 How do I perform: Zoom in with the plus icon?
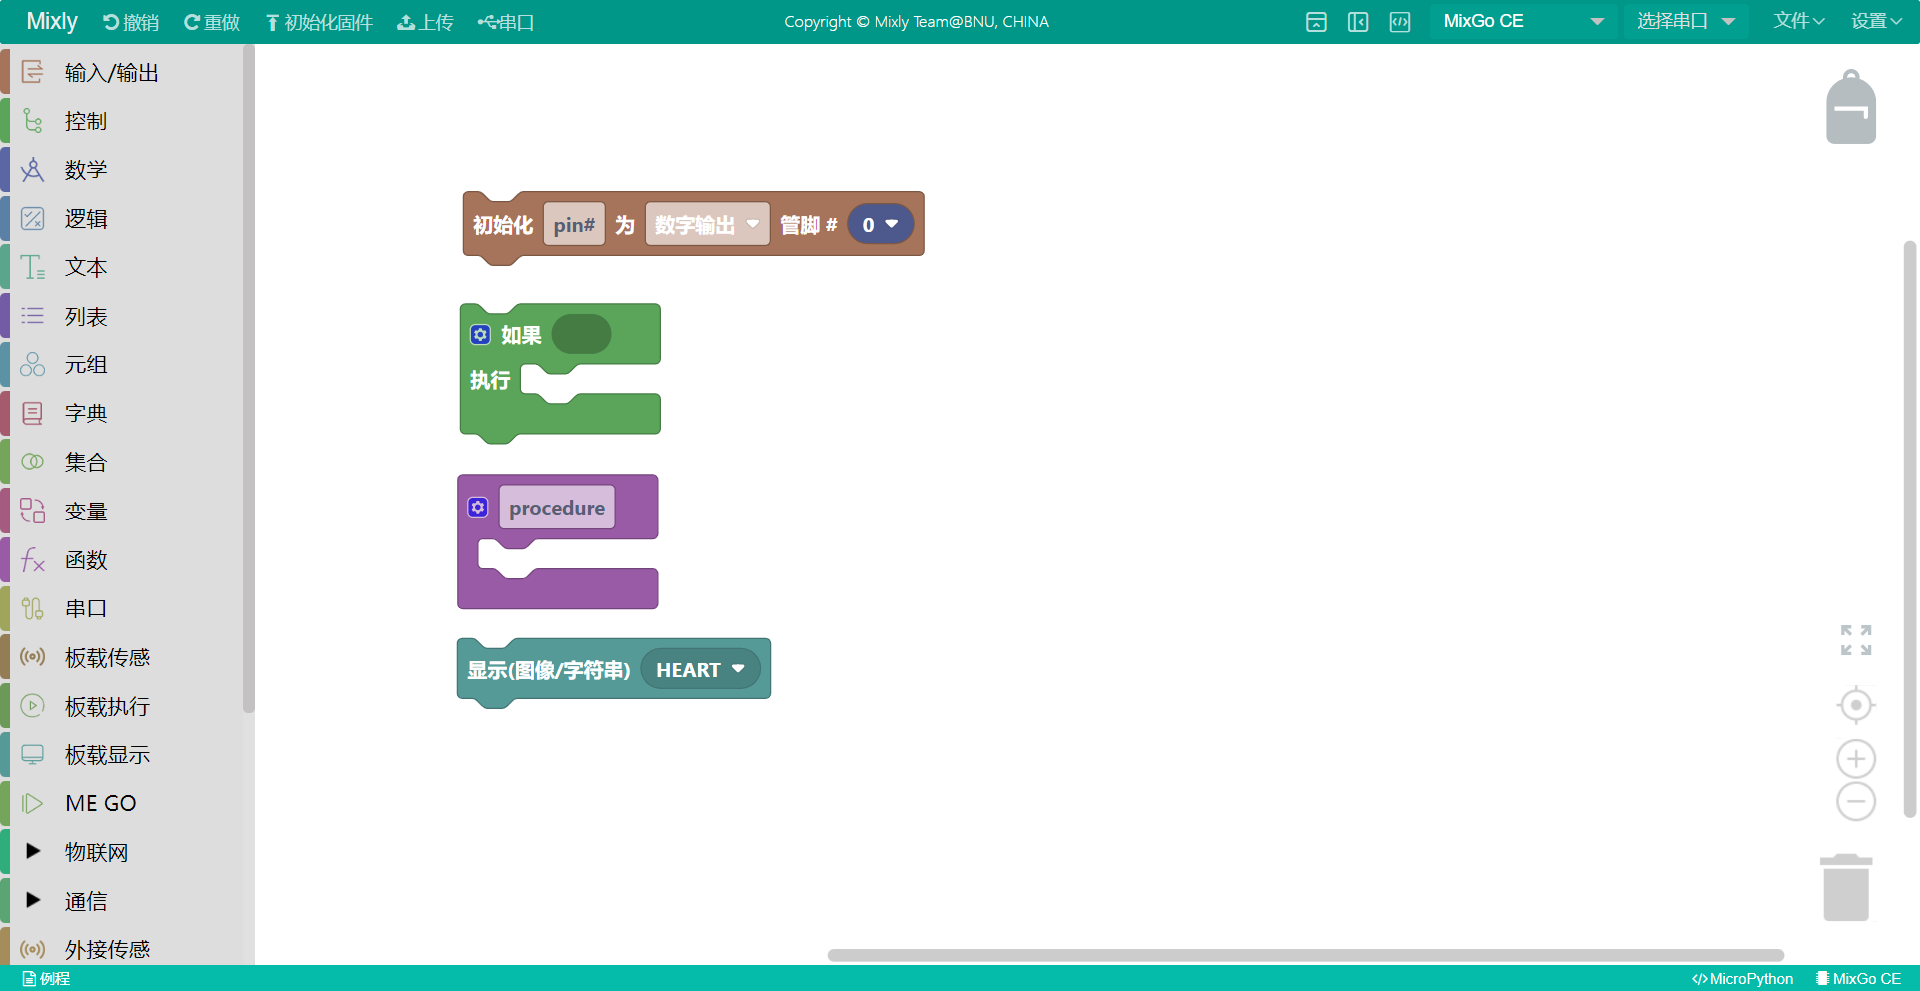[1856, 759]
